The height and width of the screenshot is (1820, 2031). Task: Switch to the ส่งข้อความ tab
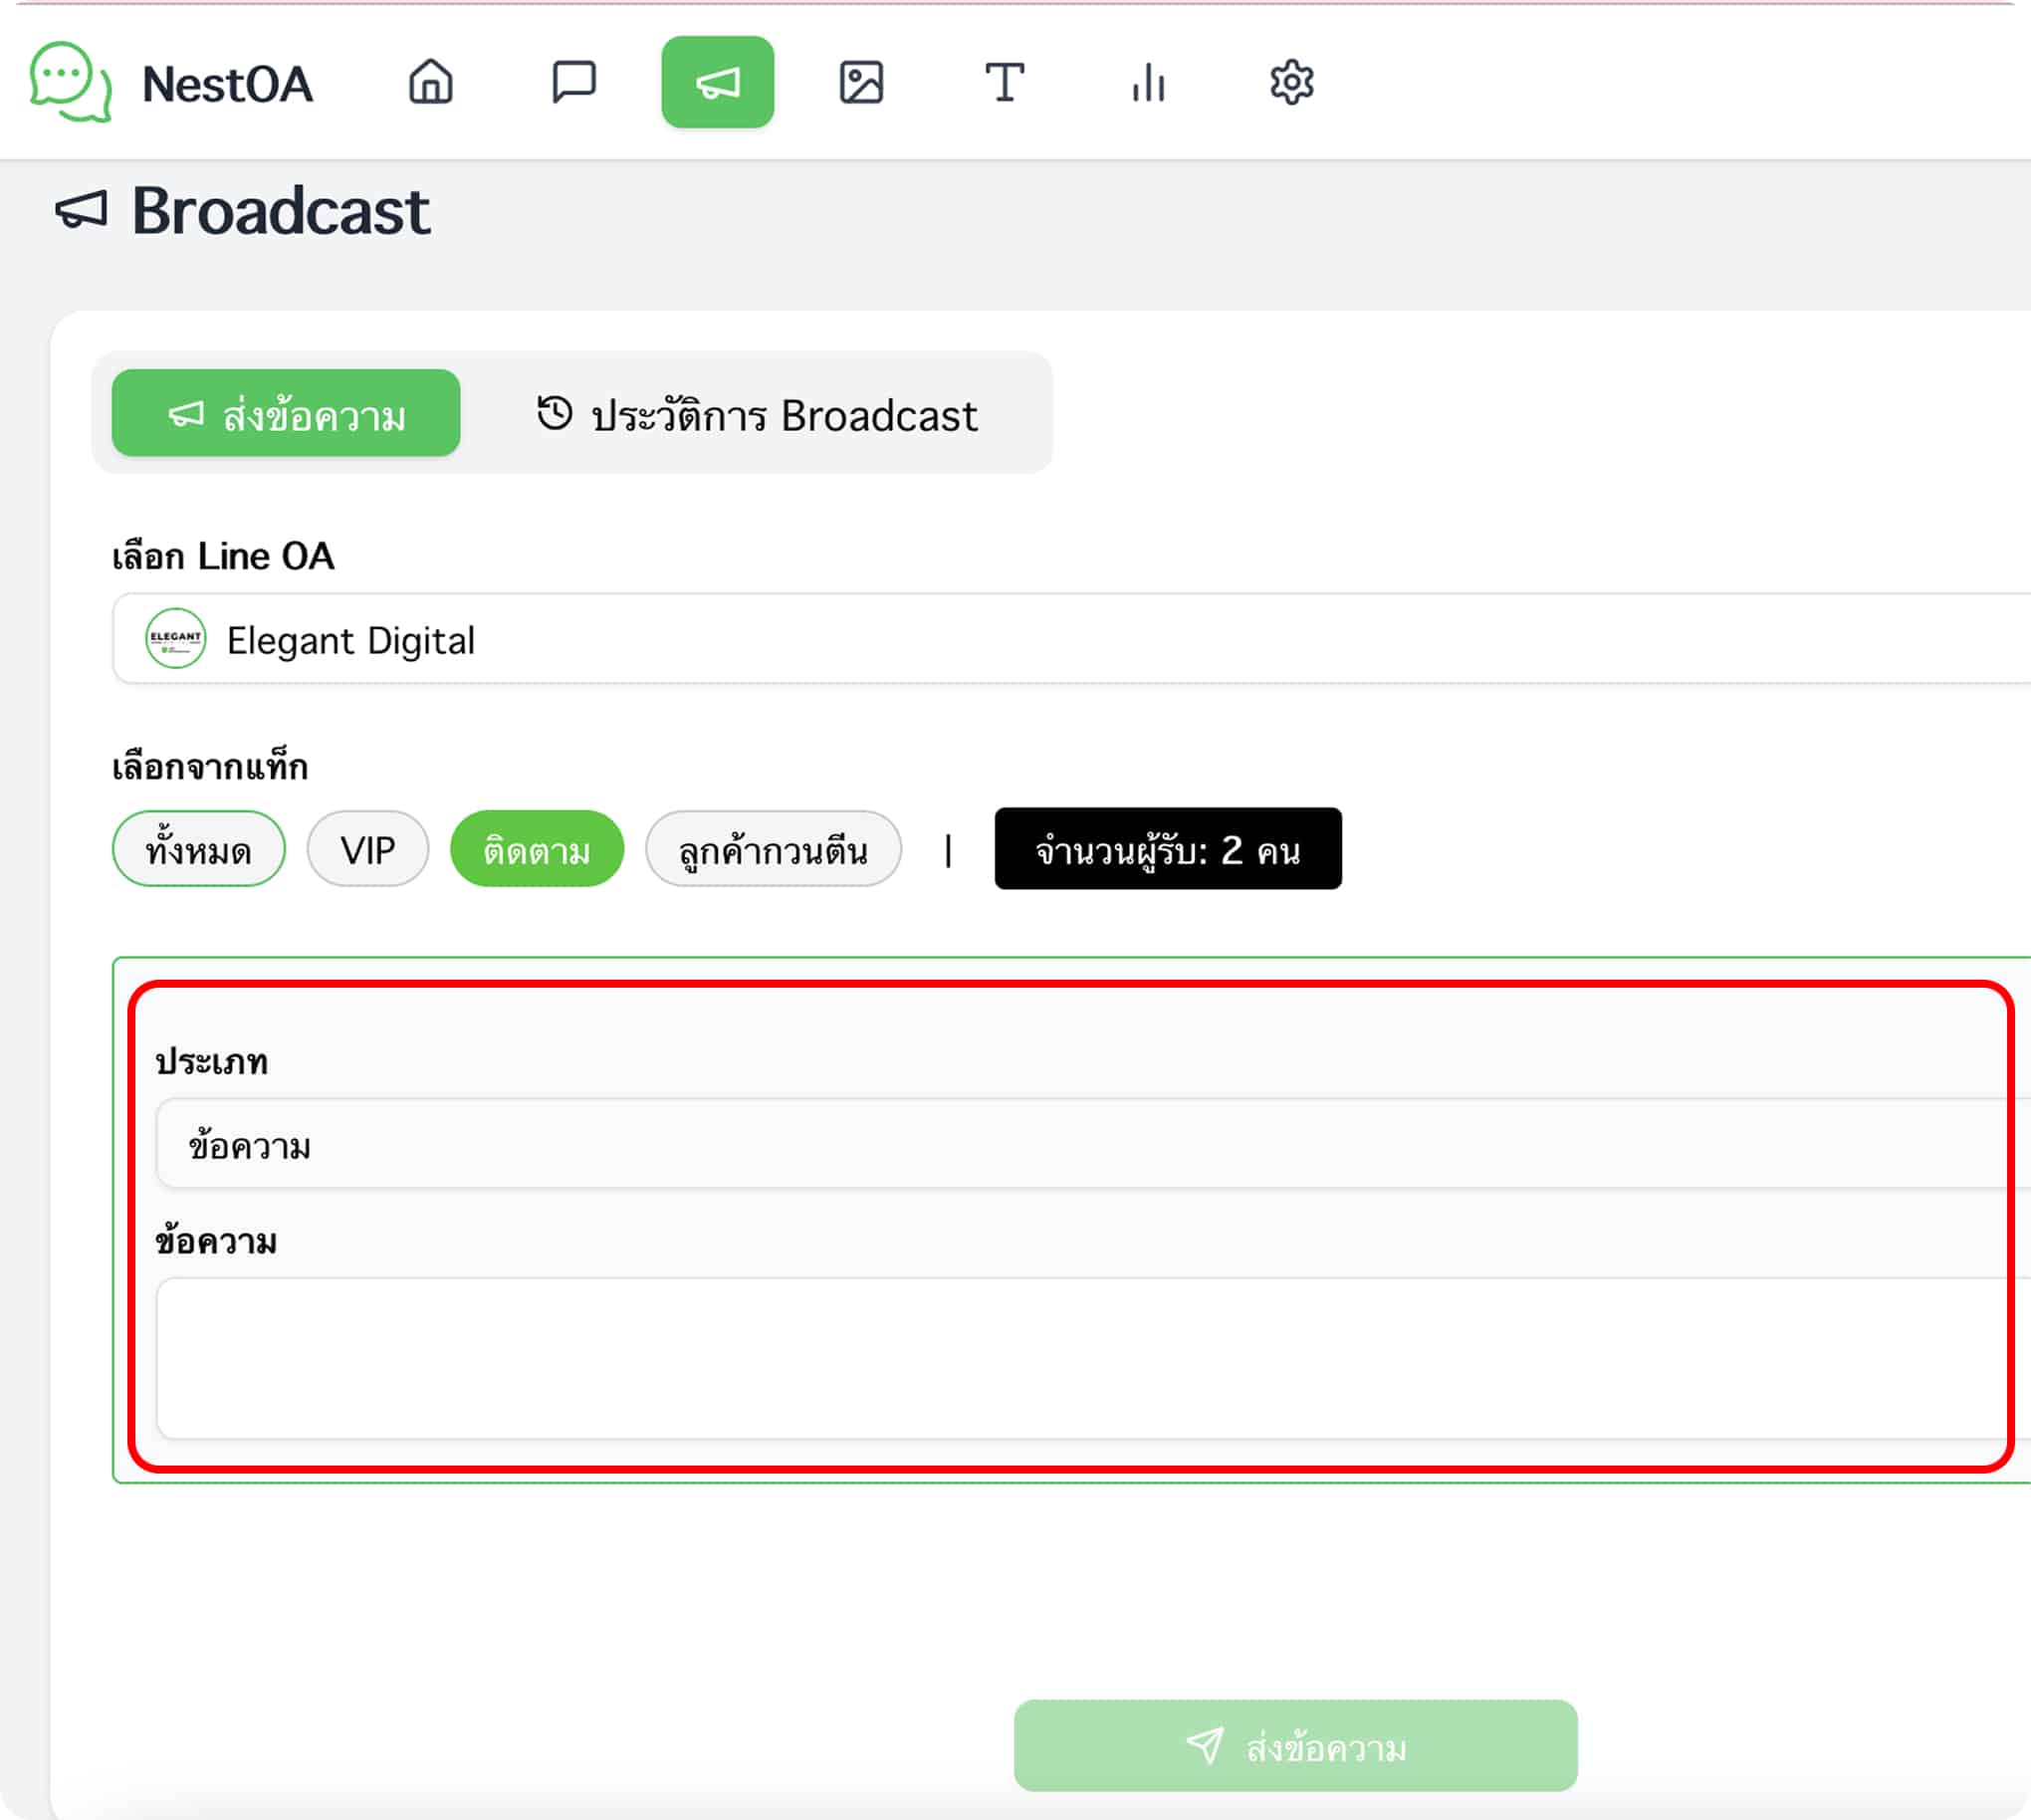[286, 414]
